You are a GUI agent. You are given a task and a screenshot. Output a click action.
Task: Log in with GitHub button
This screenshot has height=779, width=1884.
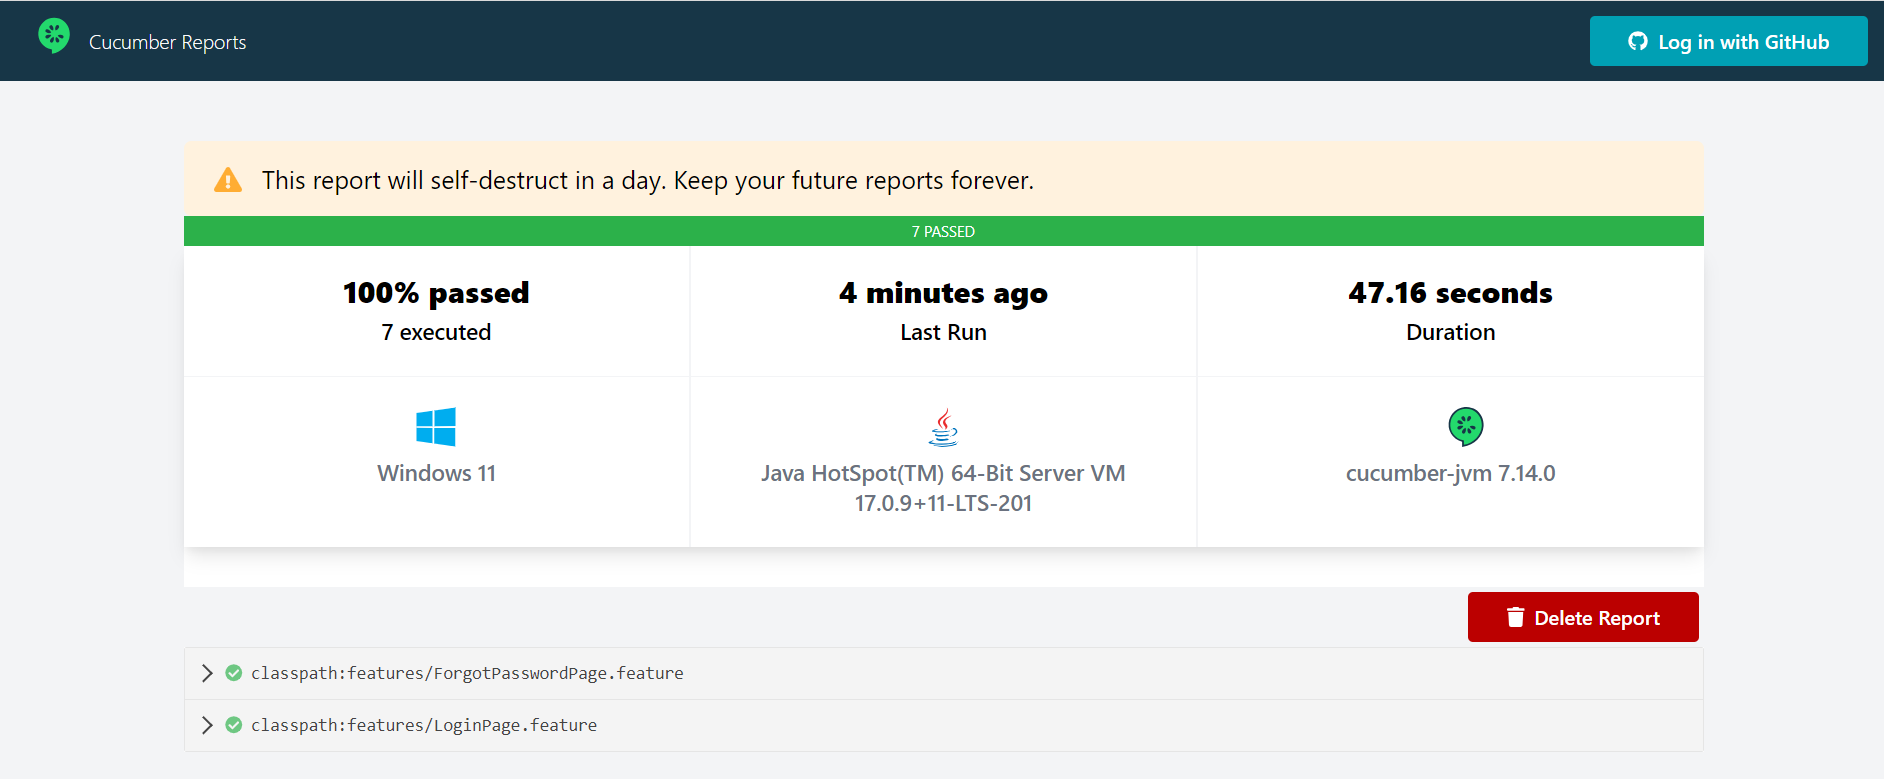pyautogui.click(x=1728, y=41)
